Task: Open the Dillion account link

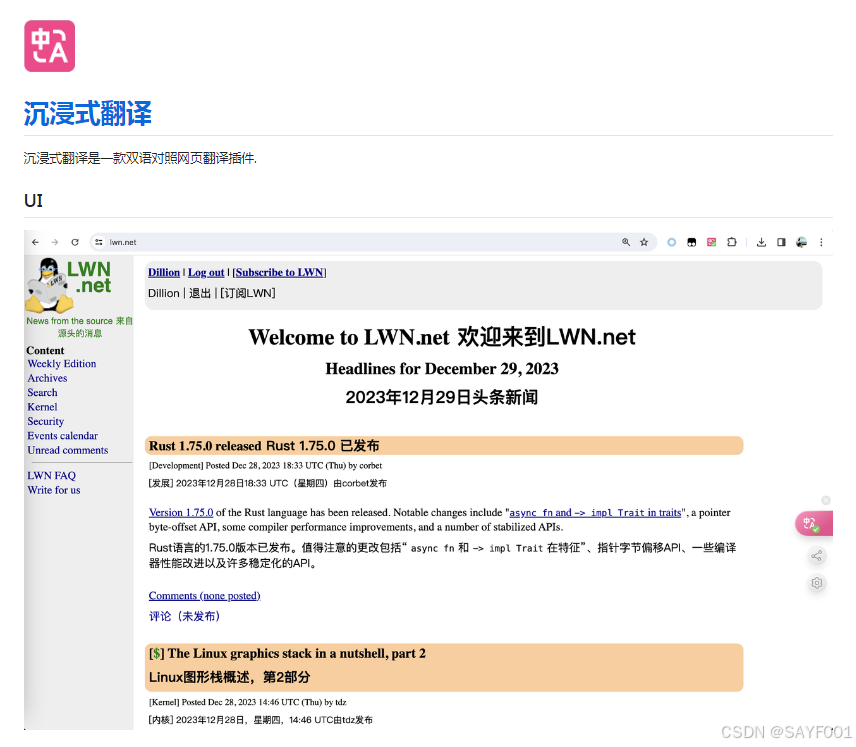Action: (x=164, y=272)
